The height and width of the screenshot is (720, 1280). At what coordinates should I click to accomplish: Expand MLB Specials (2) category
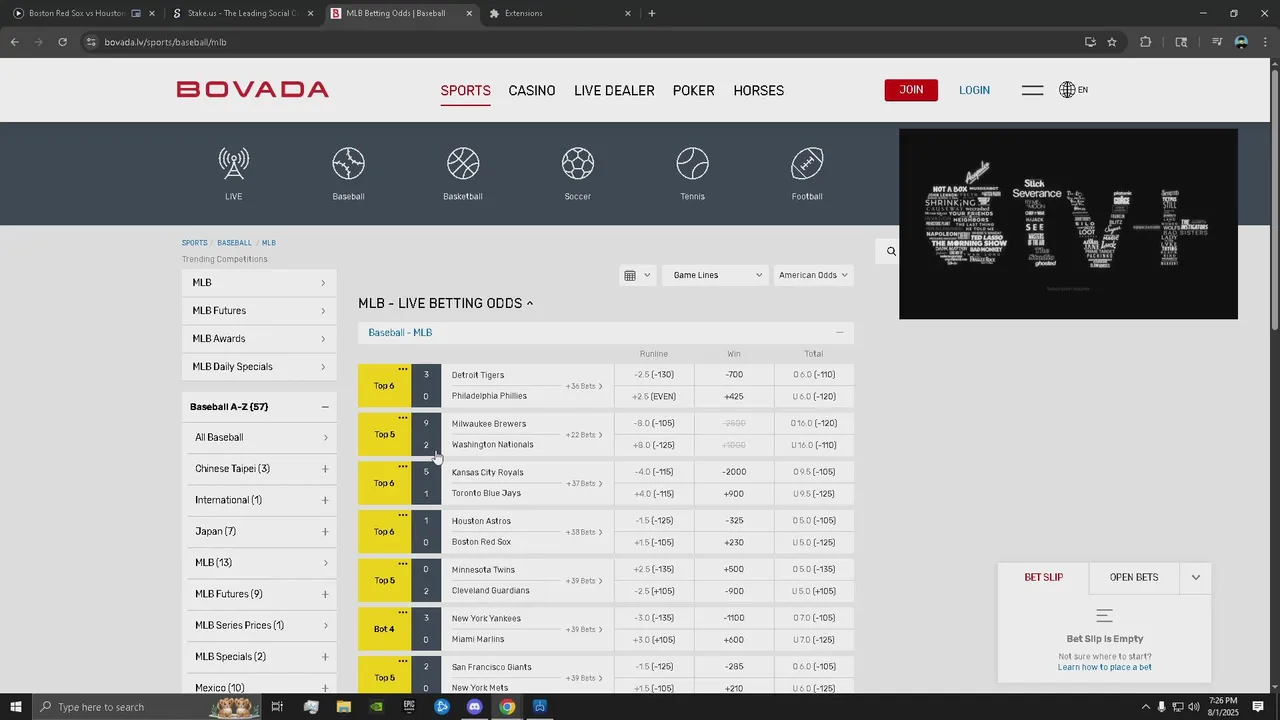pos(325,657)
